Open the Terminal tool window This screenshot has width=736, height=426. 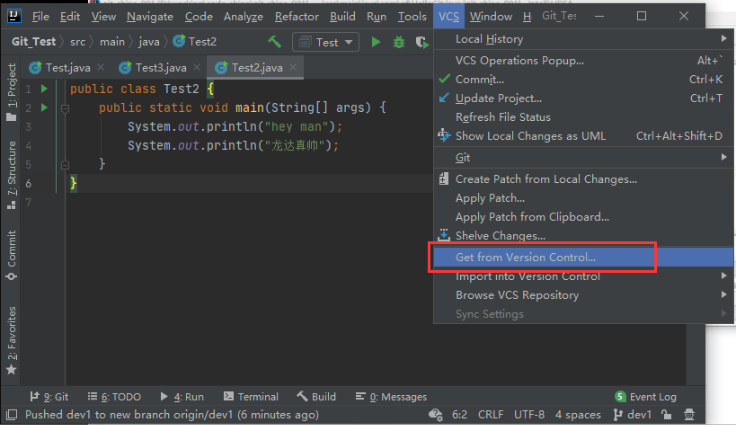point(251,397)
